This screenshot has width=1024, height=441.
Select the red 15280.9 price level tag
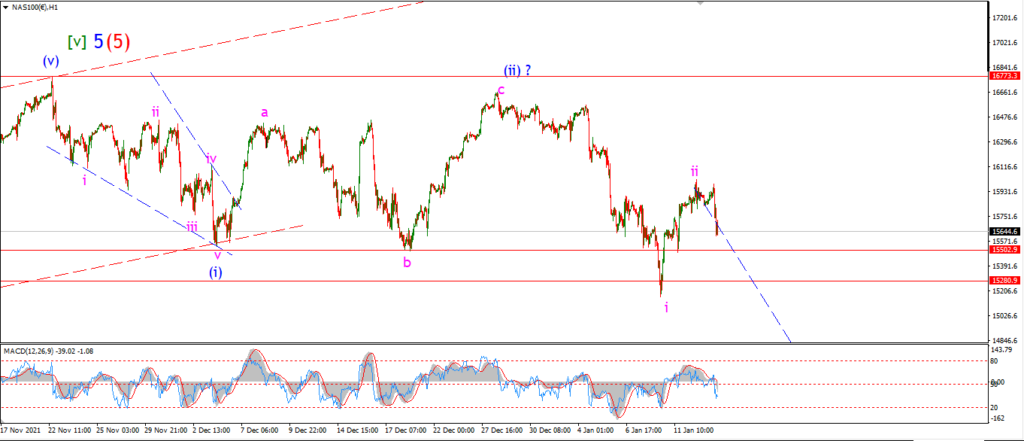[x=1005, y=280]
